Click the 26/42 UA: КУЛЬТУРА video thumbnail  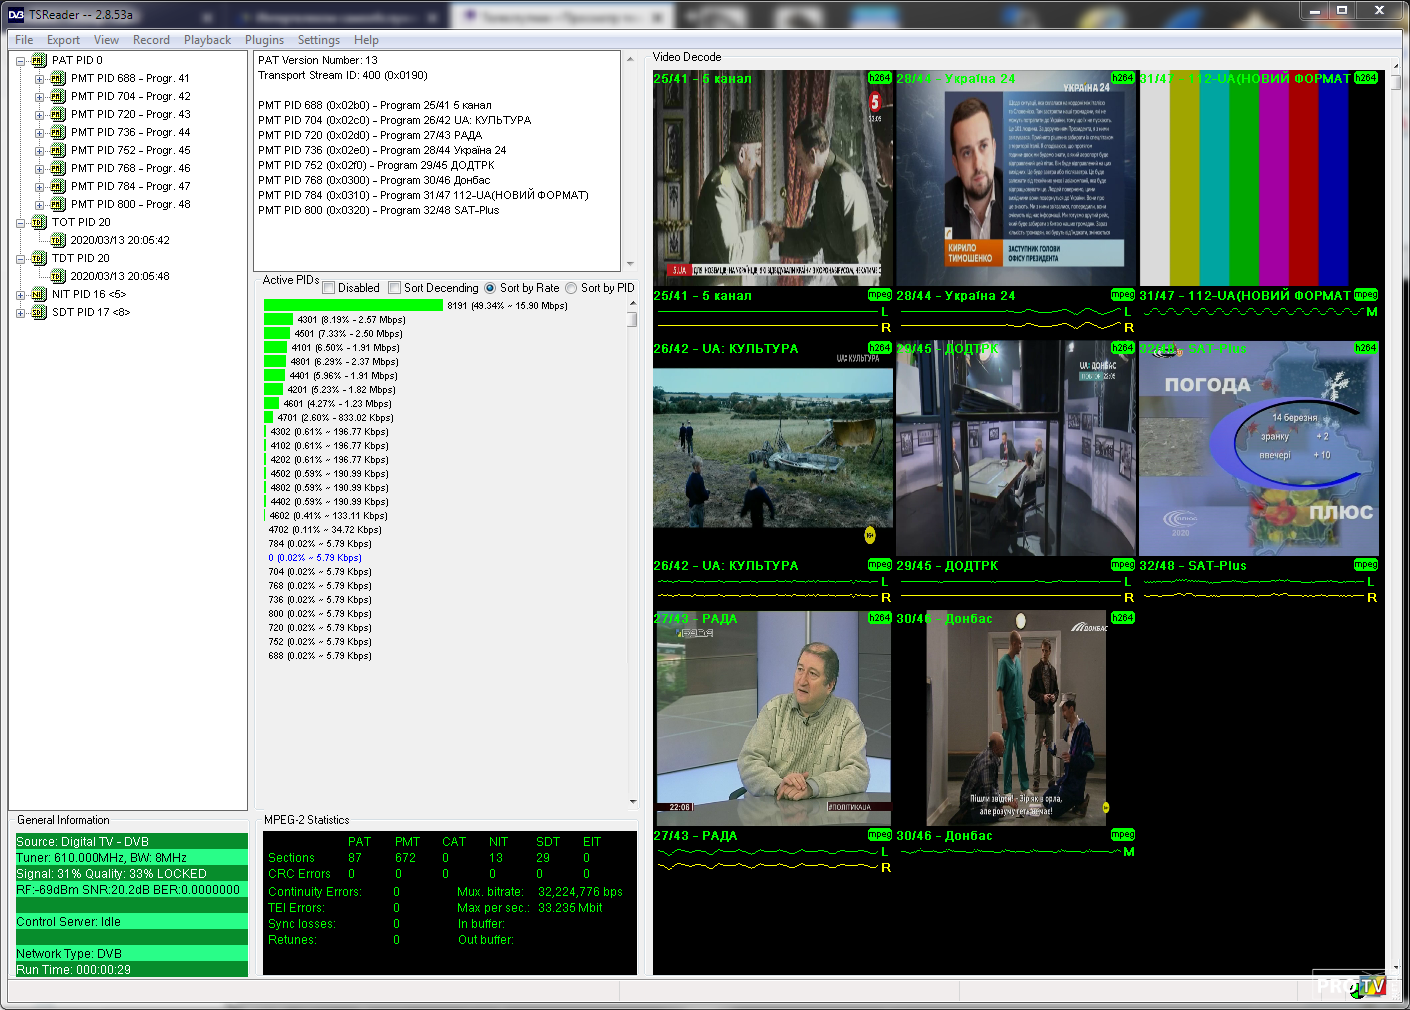point(772,448)
